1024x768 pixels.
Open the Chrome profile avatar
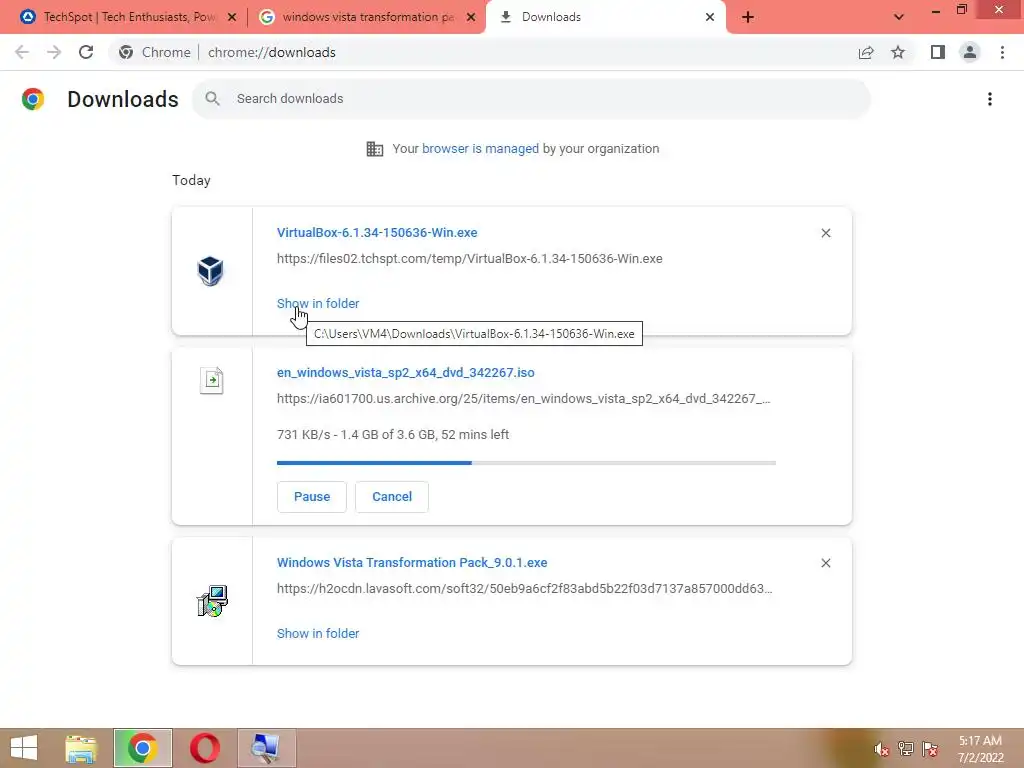point(970,52)
